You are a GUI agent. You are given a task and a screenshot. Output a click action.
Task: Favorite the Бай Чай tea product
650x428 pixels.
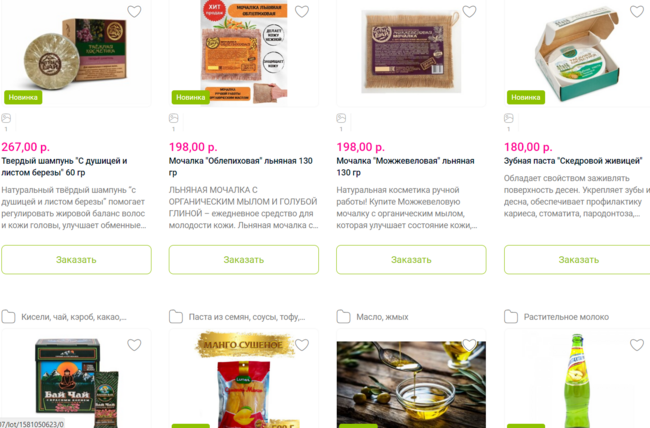(x=134, y=345)
